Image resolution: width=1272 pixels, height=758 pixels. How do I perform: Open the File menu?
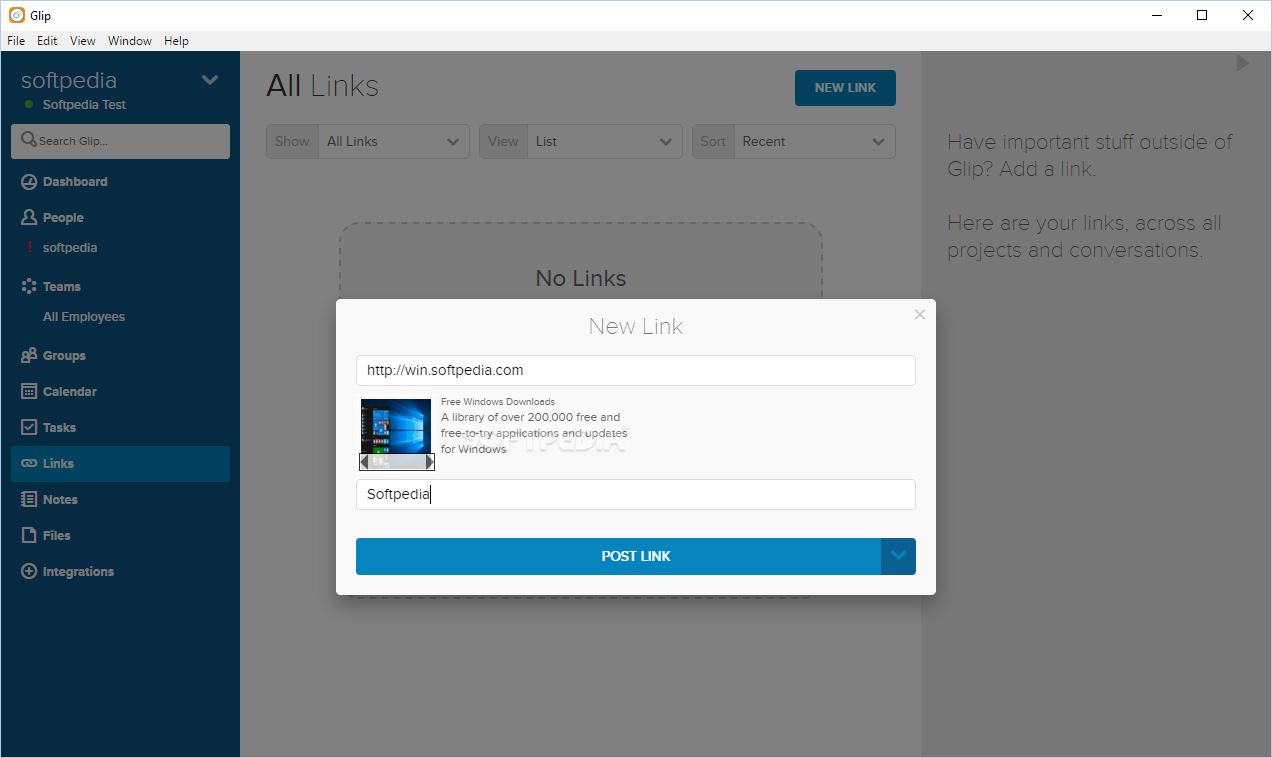16,41
